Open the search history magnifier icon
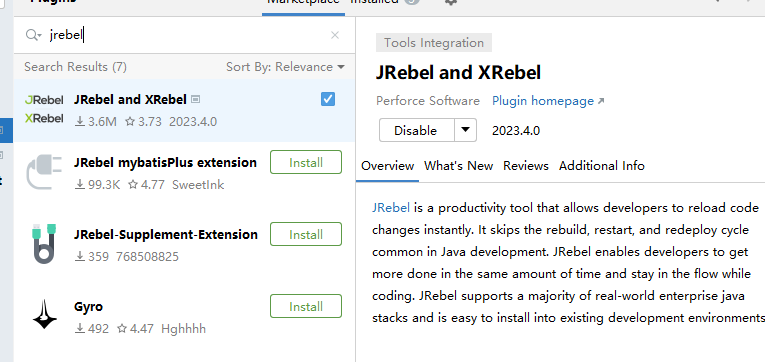Image resolution: width=765 pixels, height=362 pixels. (x=34, y=35)
